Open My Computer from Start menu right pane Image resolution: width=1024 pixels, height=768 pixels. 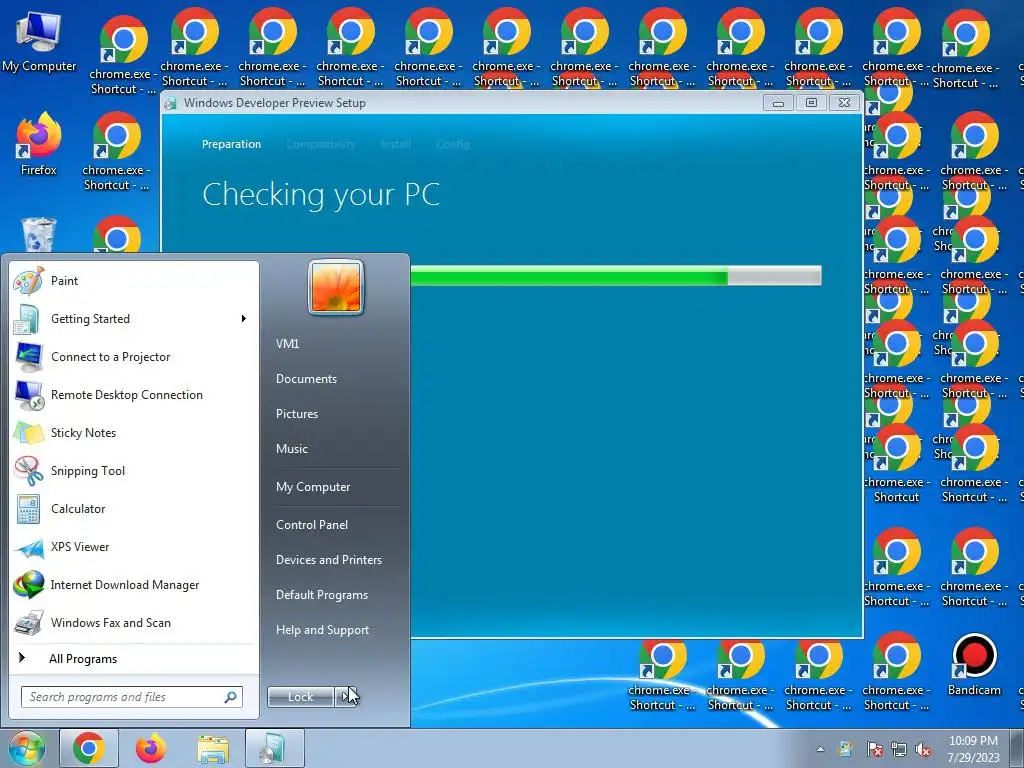coord(313,487)
